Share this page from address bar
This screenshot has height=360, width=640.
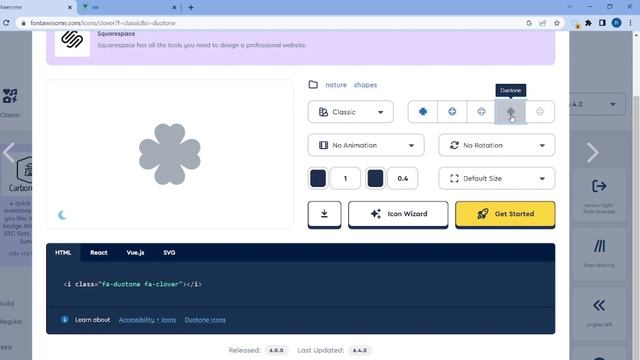pyautogui.click(x=543, y=23)
